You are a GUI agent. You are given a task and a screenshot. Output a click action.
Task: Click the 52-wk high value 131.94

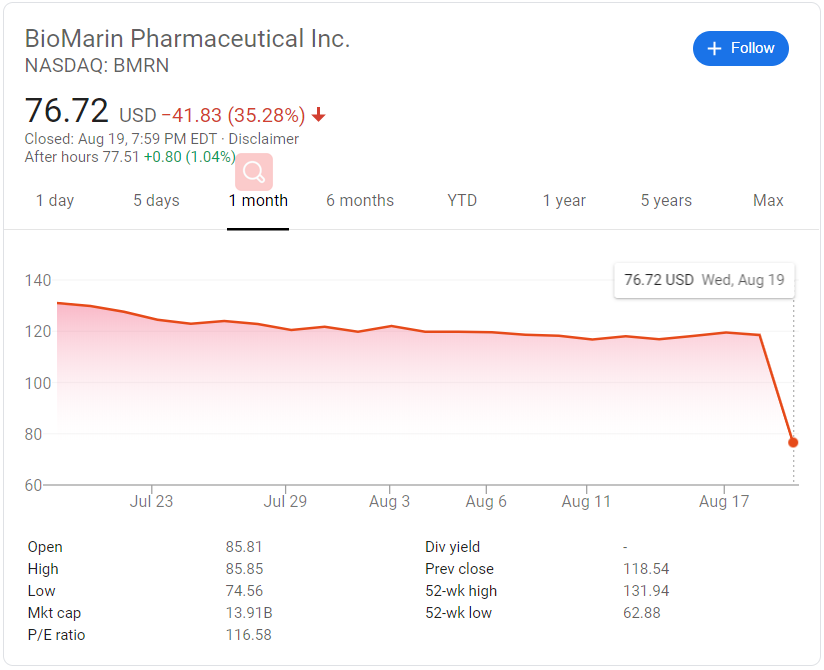pyautogui.click(x=646, y=591)
